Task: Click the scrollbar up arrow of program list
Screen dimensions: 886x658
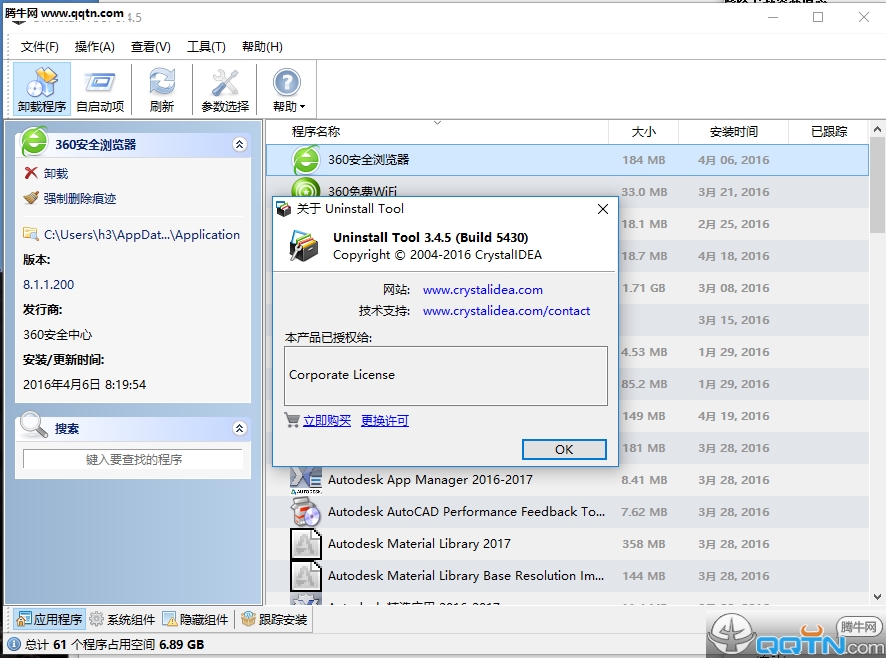Action: coord(877,129)
